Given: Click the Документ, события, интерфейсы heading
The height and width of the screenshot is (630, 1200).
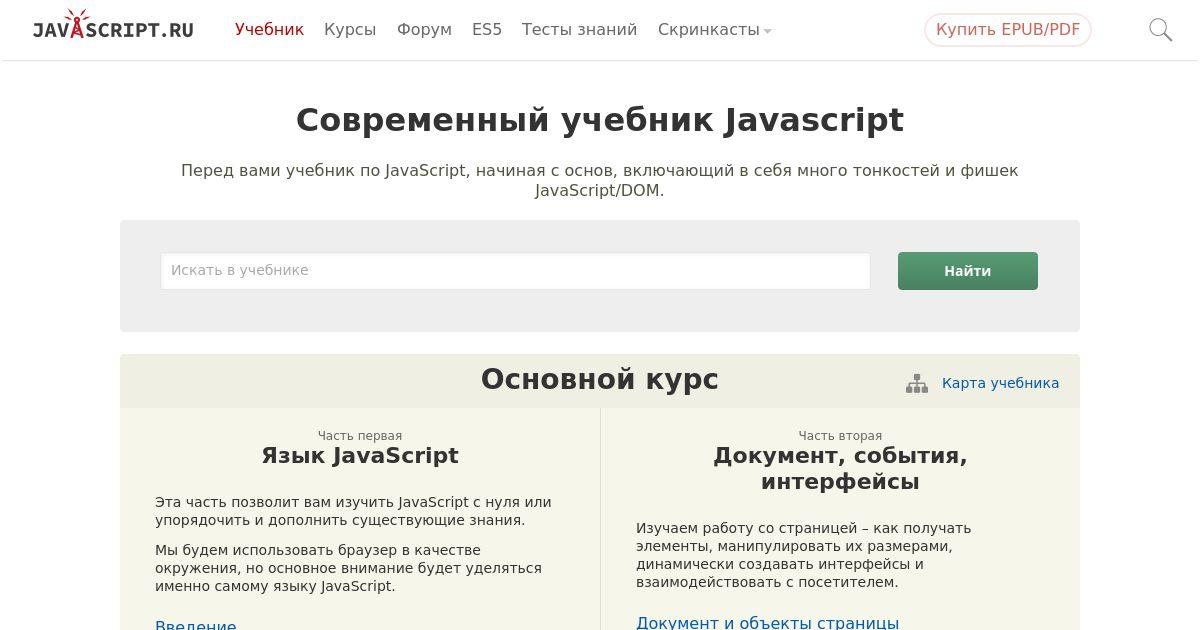Looking at the screenshot, I should [x=840, y=468].
